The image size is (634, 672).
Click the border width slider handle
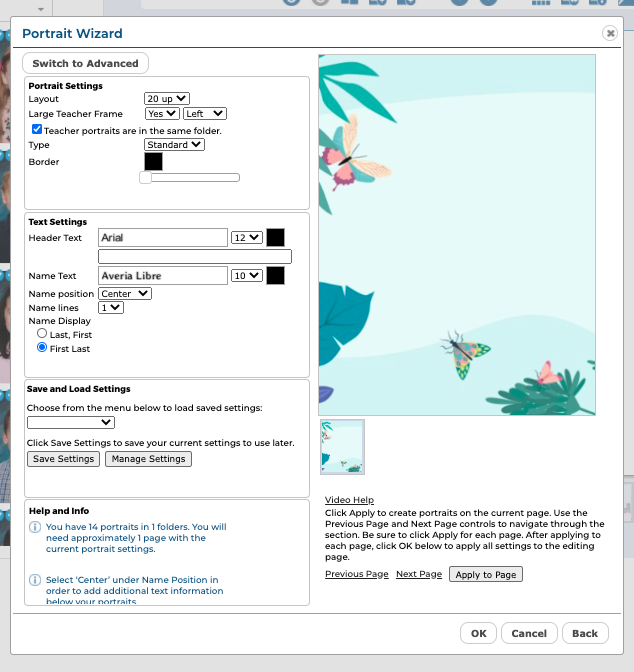pos(146,178)
